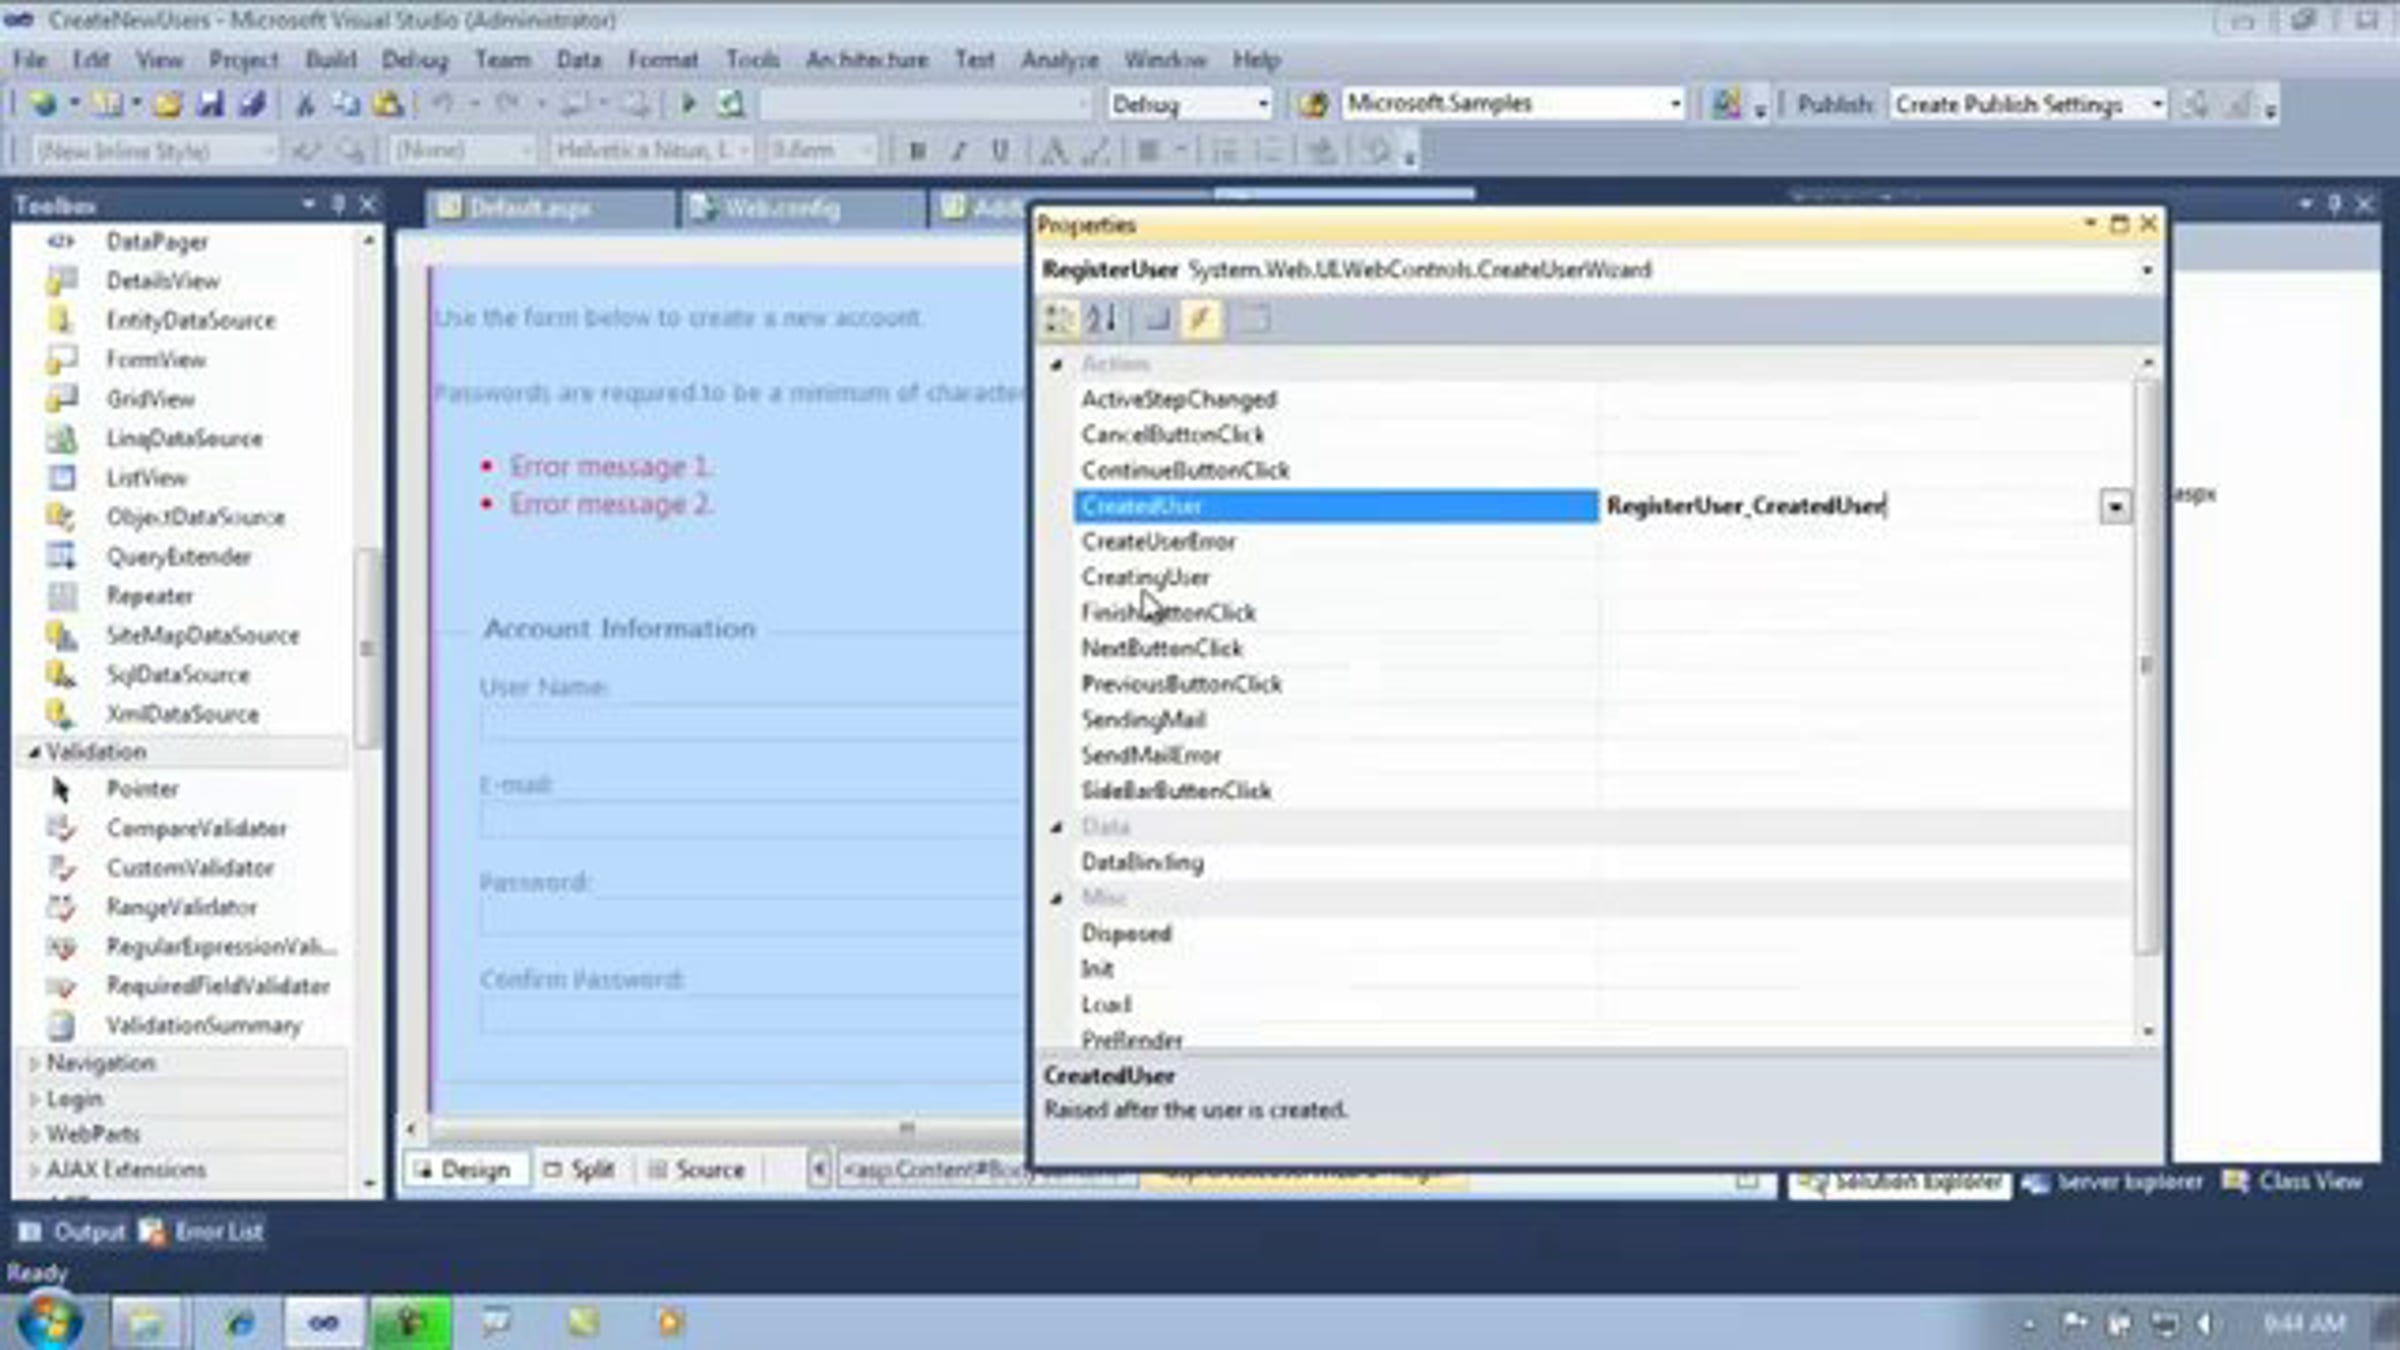Click the Save toolbar icon
The image size is (2400, 1350).
[209, 104]
